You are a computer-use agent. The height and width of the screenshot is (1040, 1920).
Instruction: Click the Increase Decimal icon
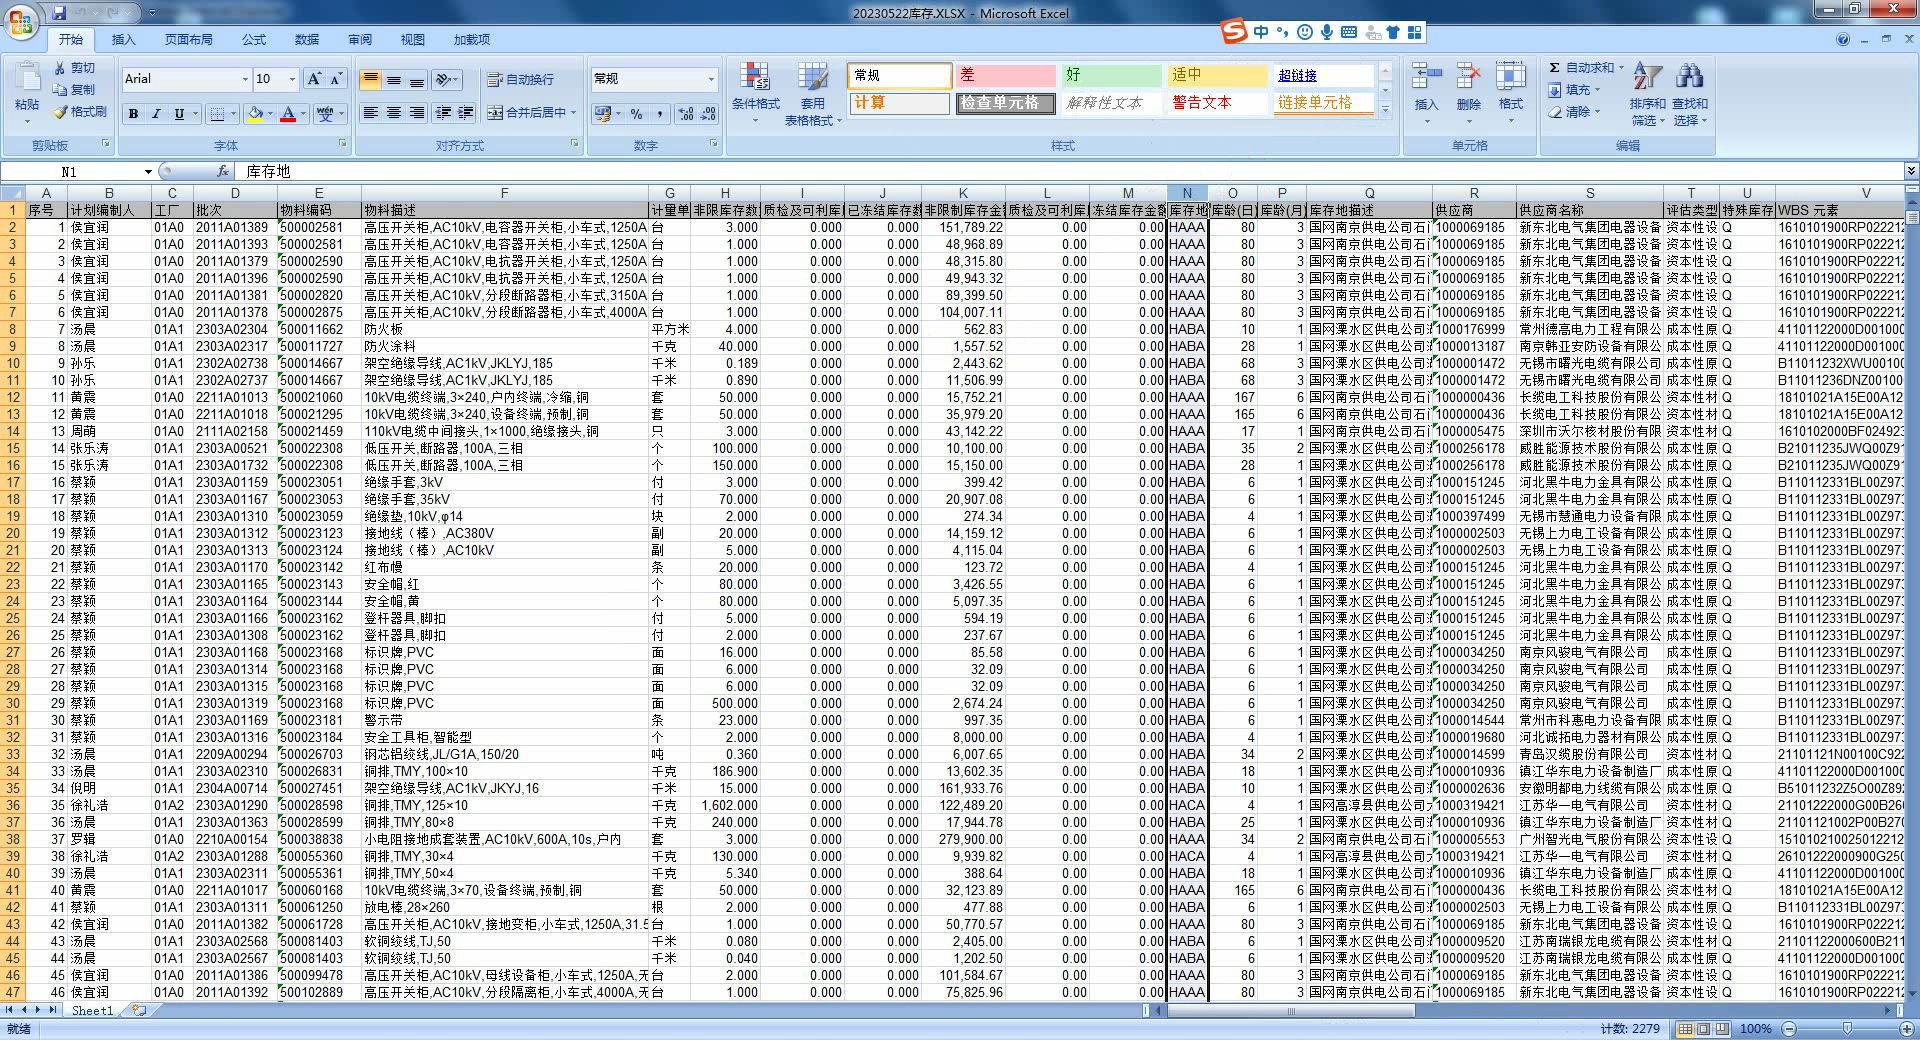click(685, 114)
